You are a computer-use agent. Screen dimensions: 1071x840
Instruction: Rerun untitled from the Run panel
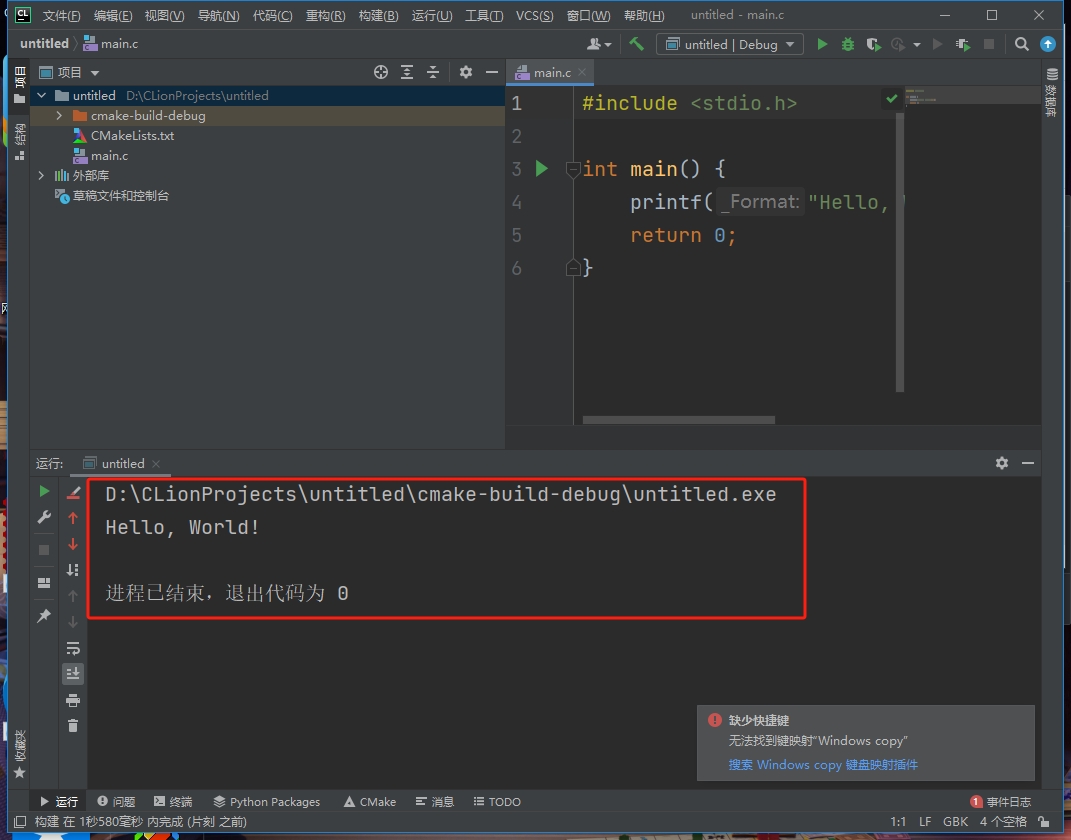(x=44, y=491)
